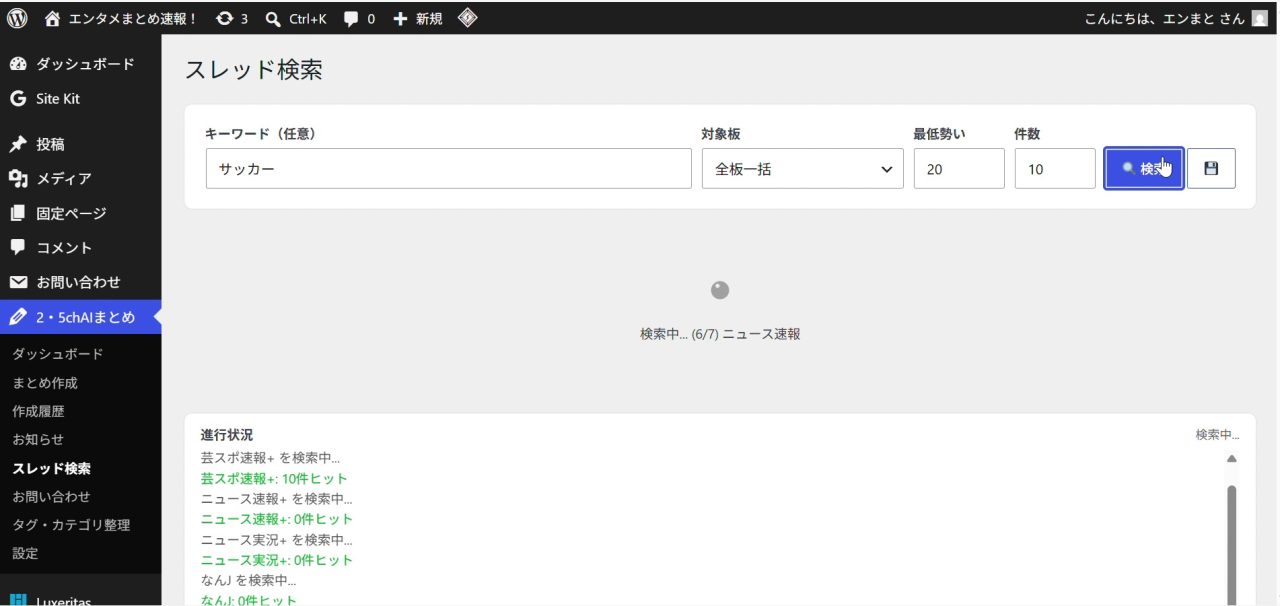Click the お問い合わせ envelope icon

tap(18, 282)
